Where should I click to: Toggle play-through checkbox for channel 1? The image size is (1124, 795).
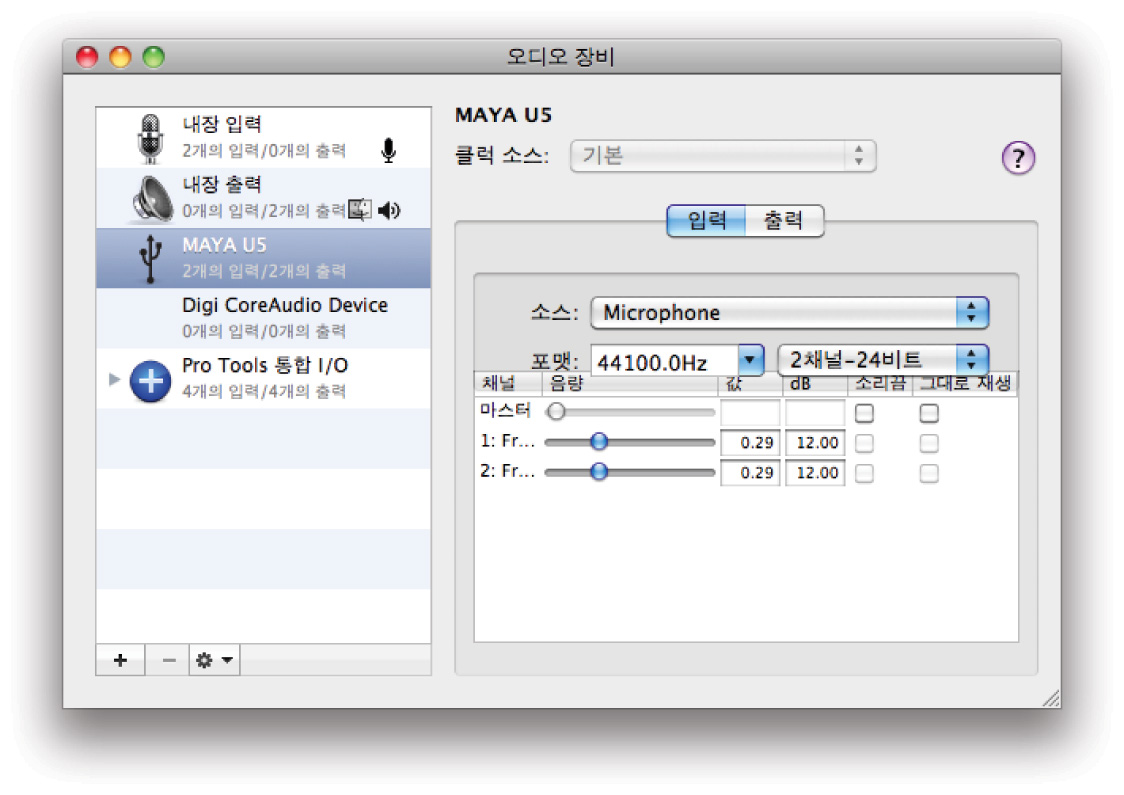click(x=929, y=443)
